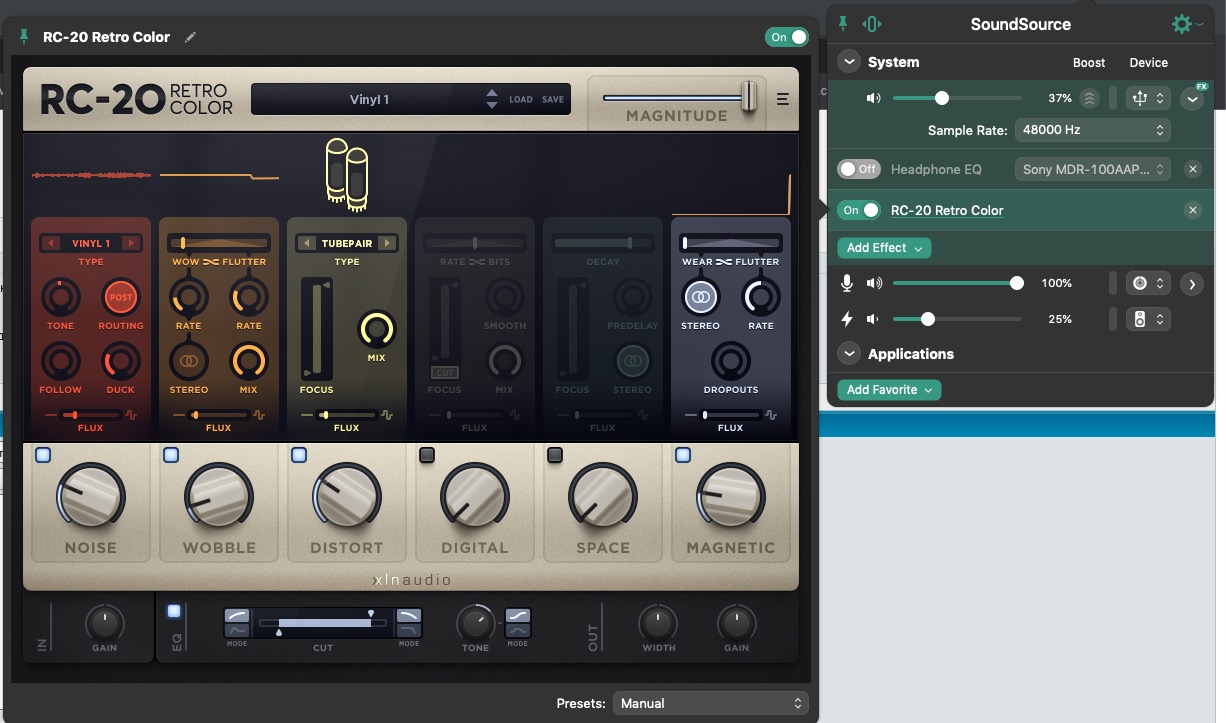Toggle the EQ section enable checkbox
1226x723 pixels.
pos(174,611)
